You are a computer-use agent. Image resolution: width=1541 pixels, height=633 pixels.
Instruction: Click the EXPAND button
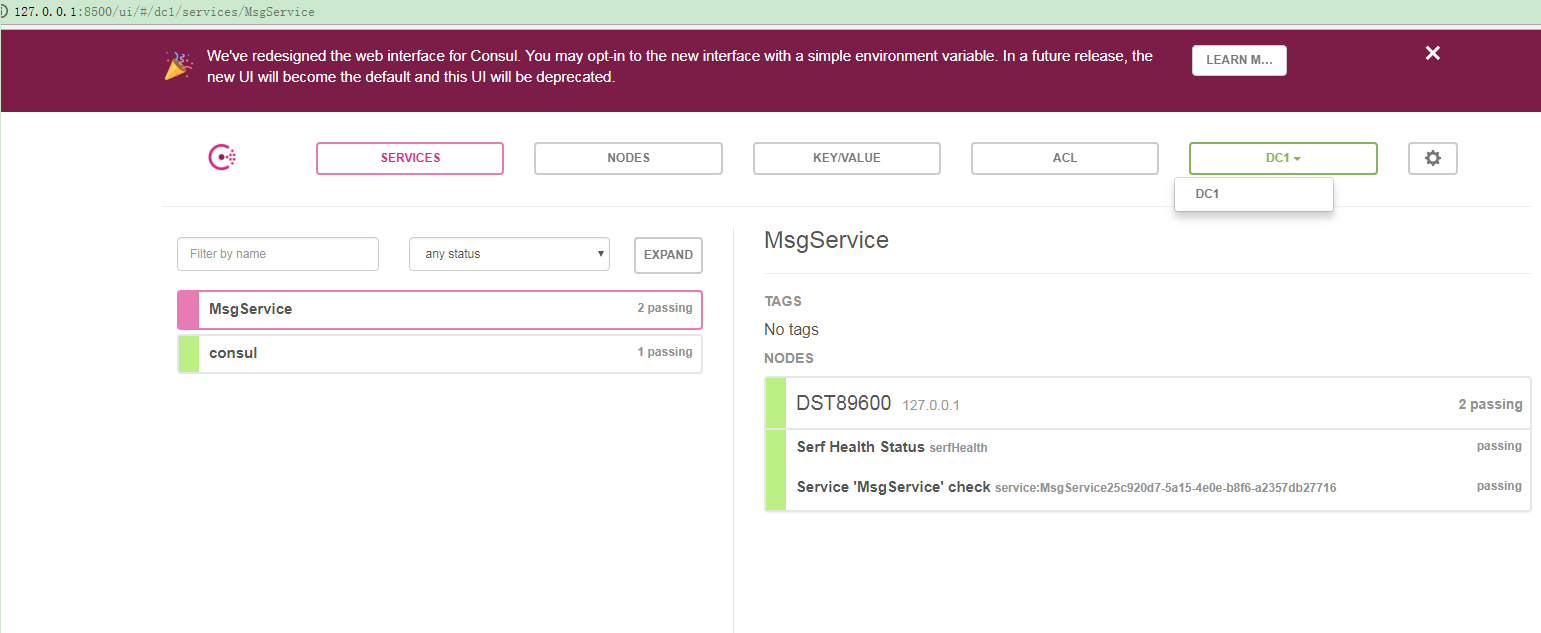pyautogui.click(x=668, y=255)
